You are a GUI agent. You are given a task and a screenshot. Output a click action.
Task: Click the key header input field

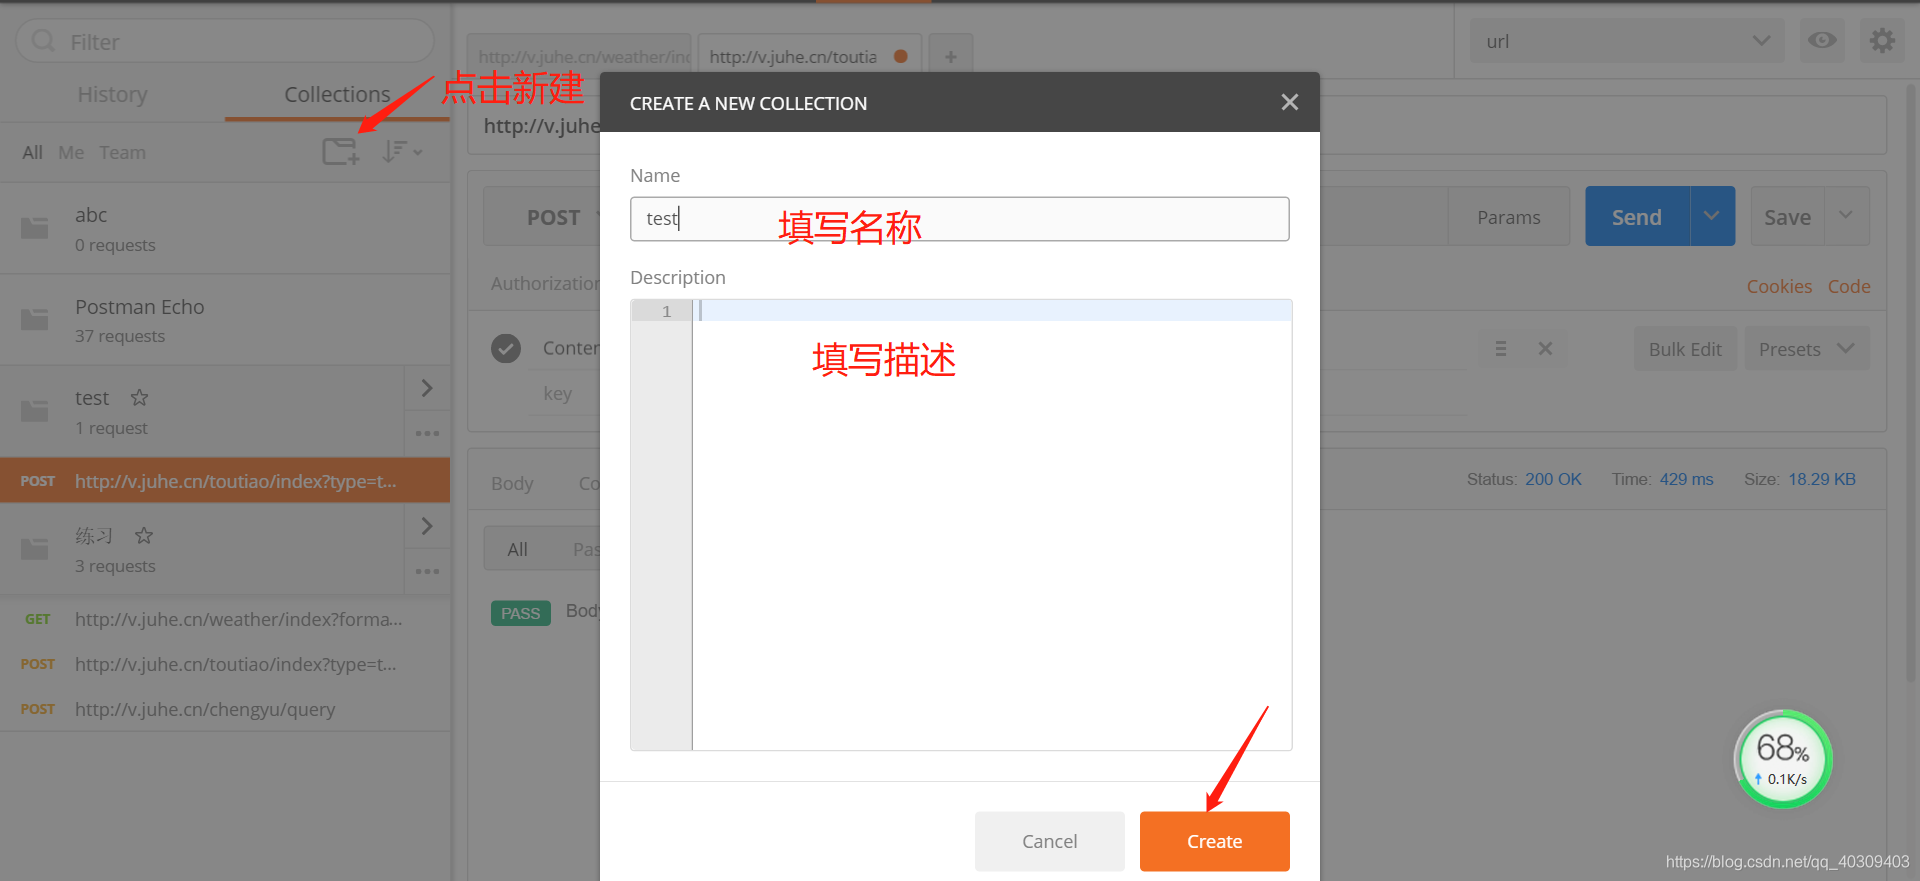(x=563, y=394)
